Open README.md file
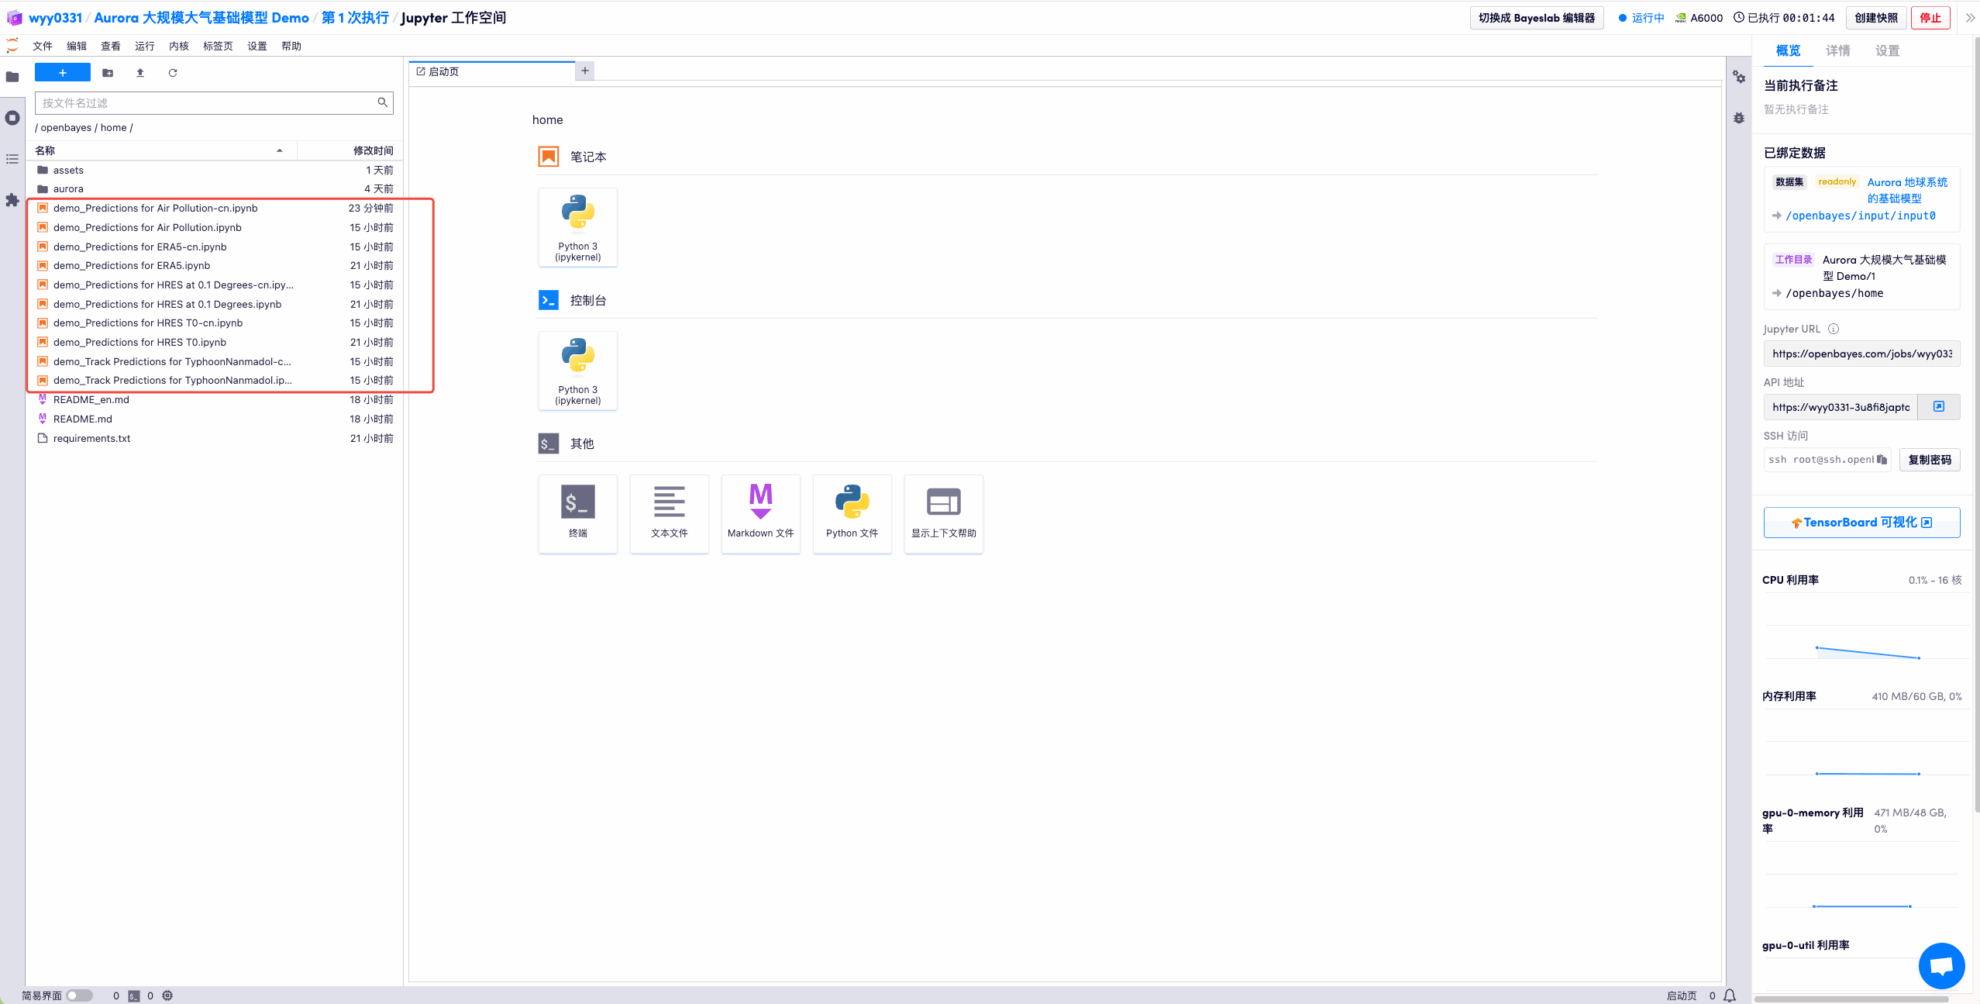The image size is (1980, 1004). coord(82,419)
